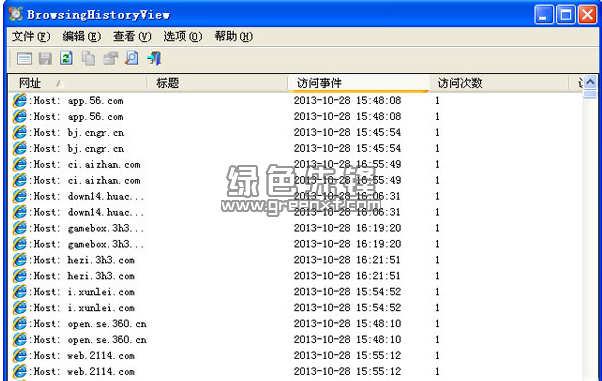The height and width of the screenshot is (381, 602).
Task: Select the first open.se.360.cn host row
Action: point(295,324)
